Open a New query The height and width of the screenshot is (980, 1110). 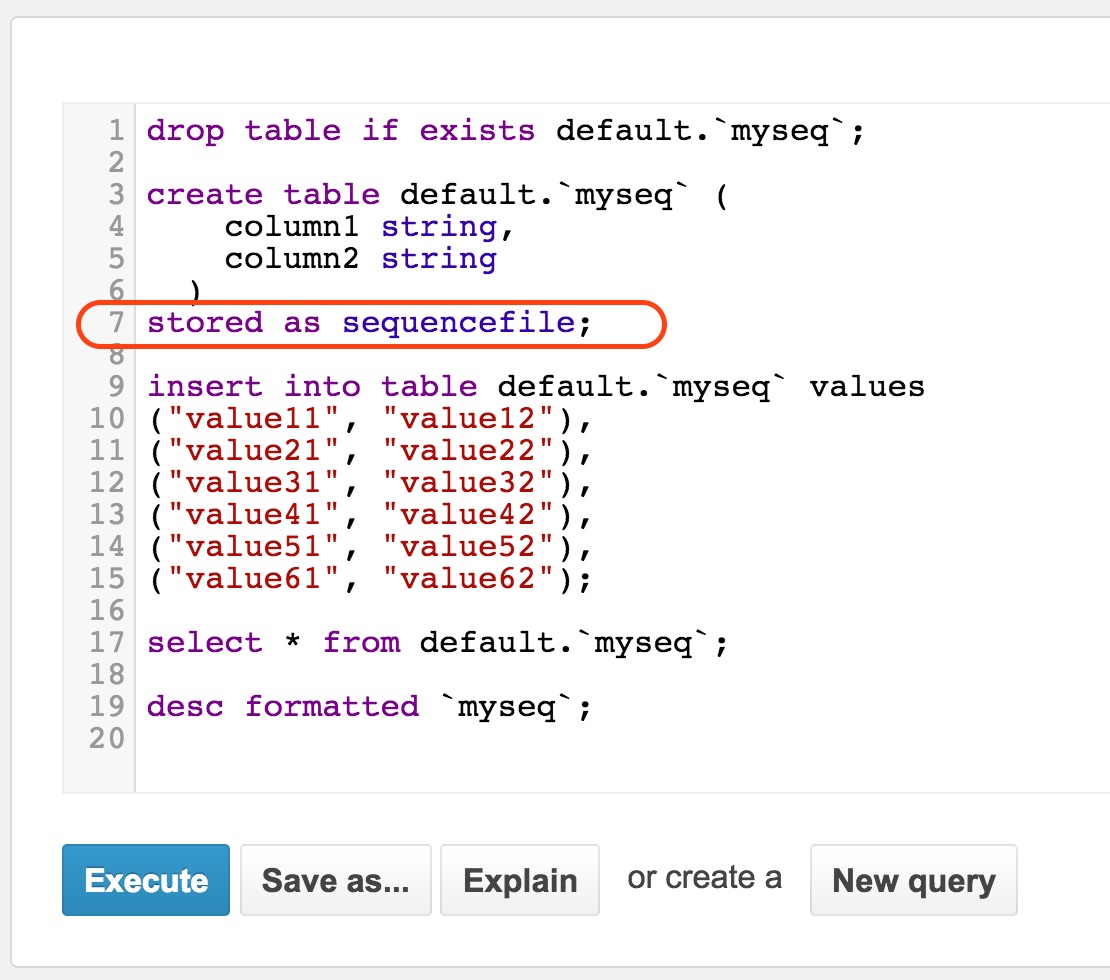[x=913, y=880]
